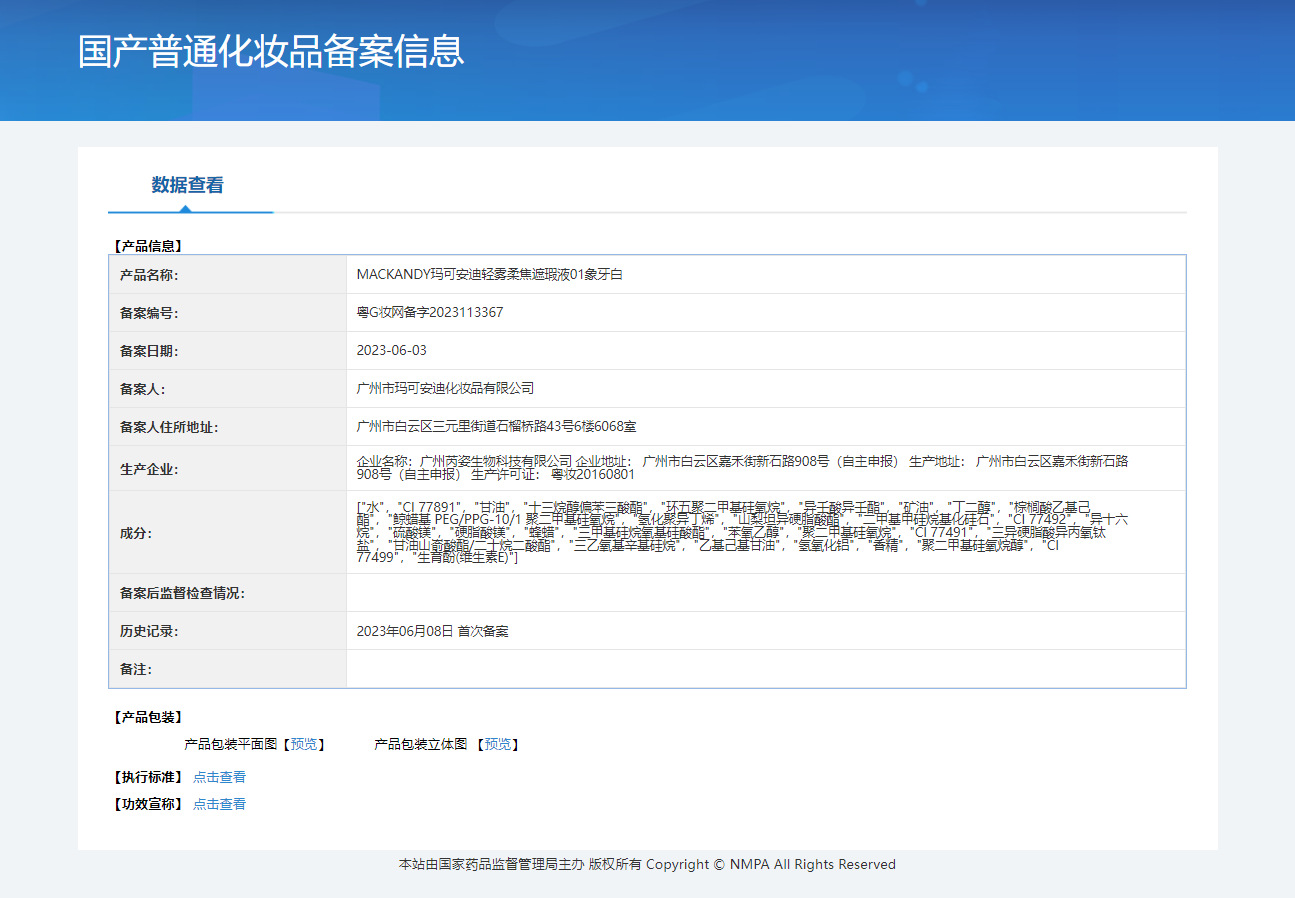The image size is (1295, 898).
Task: Click the 备案人 row label
Action: pos(142,389)
